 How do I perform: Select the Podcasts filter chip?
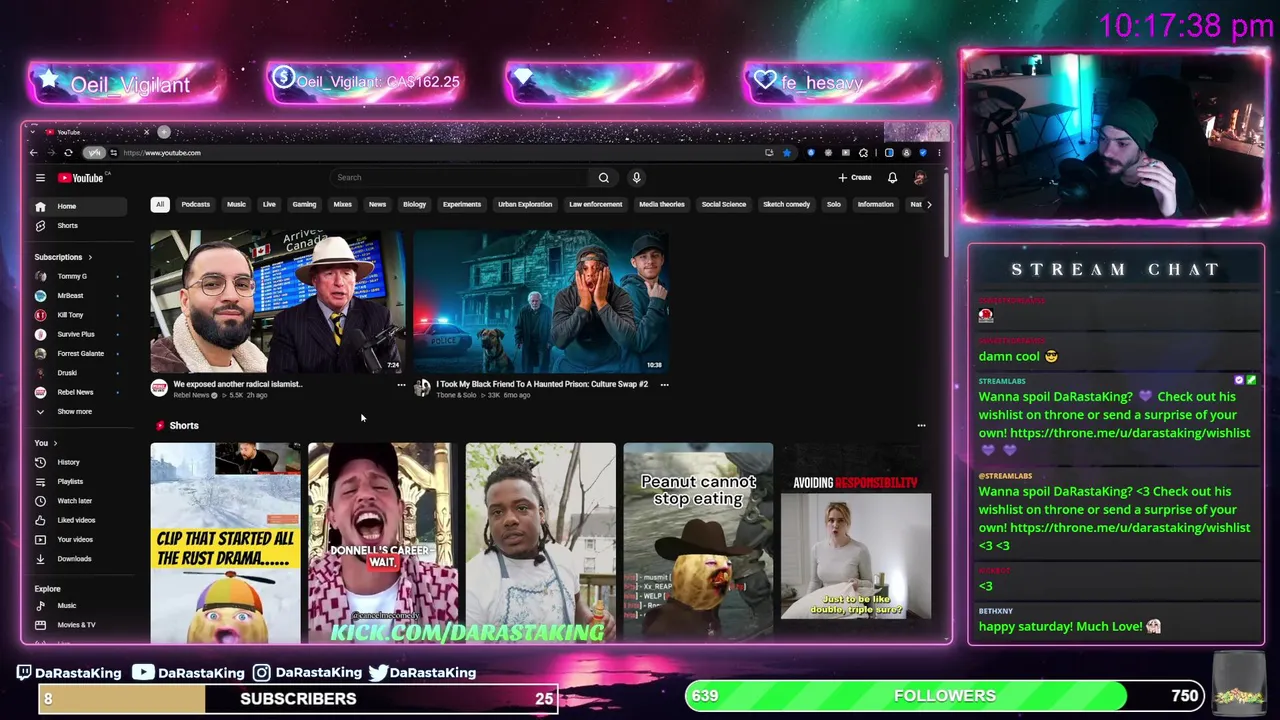click(x=196, y=205)
